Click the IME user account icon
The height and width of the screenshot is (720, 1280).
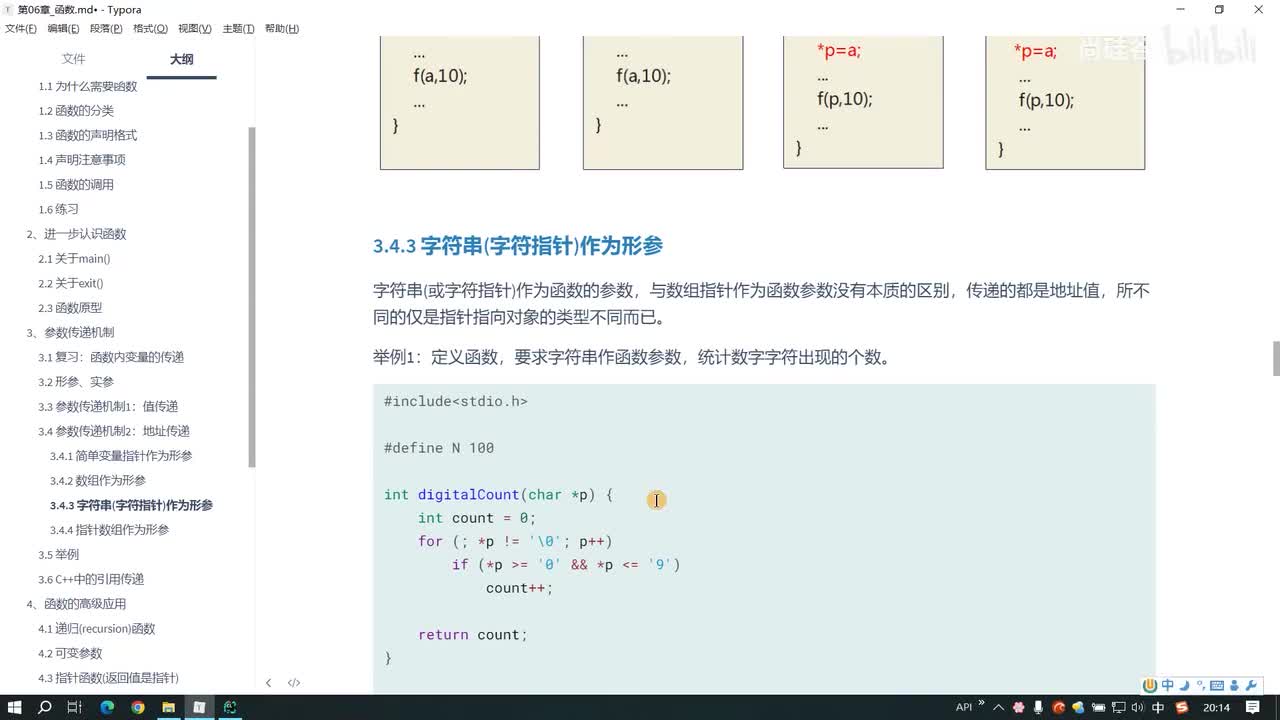pos(1234,686)
